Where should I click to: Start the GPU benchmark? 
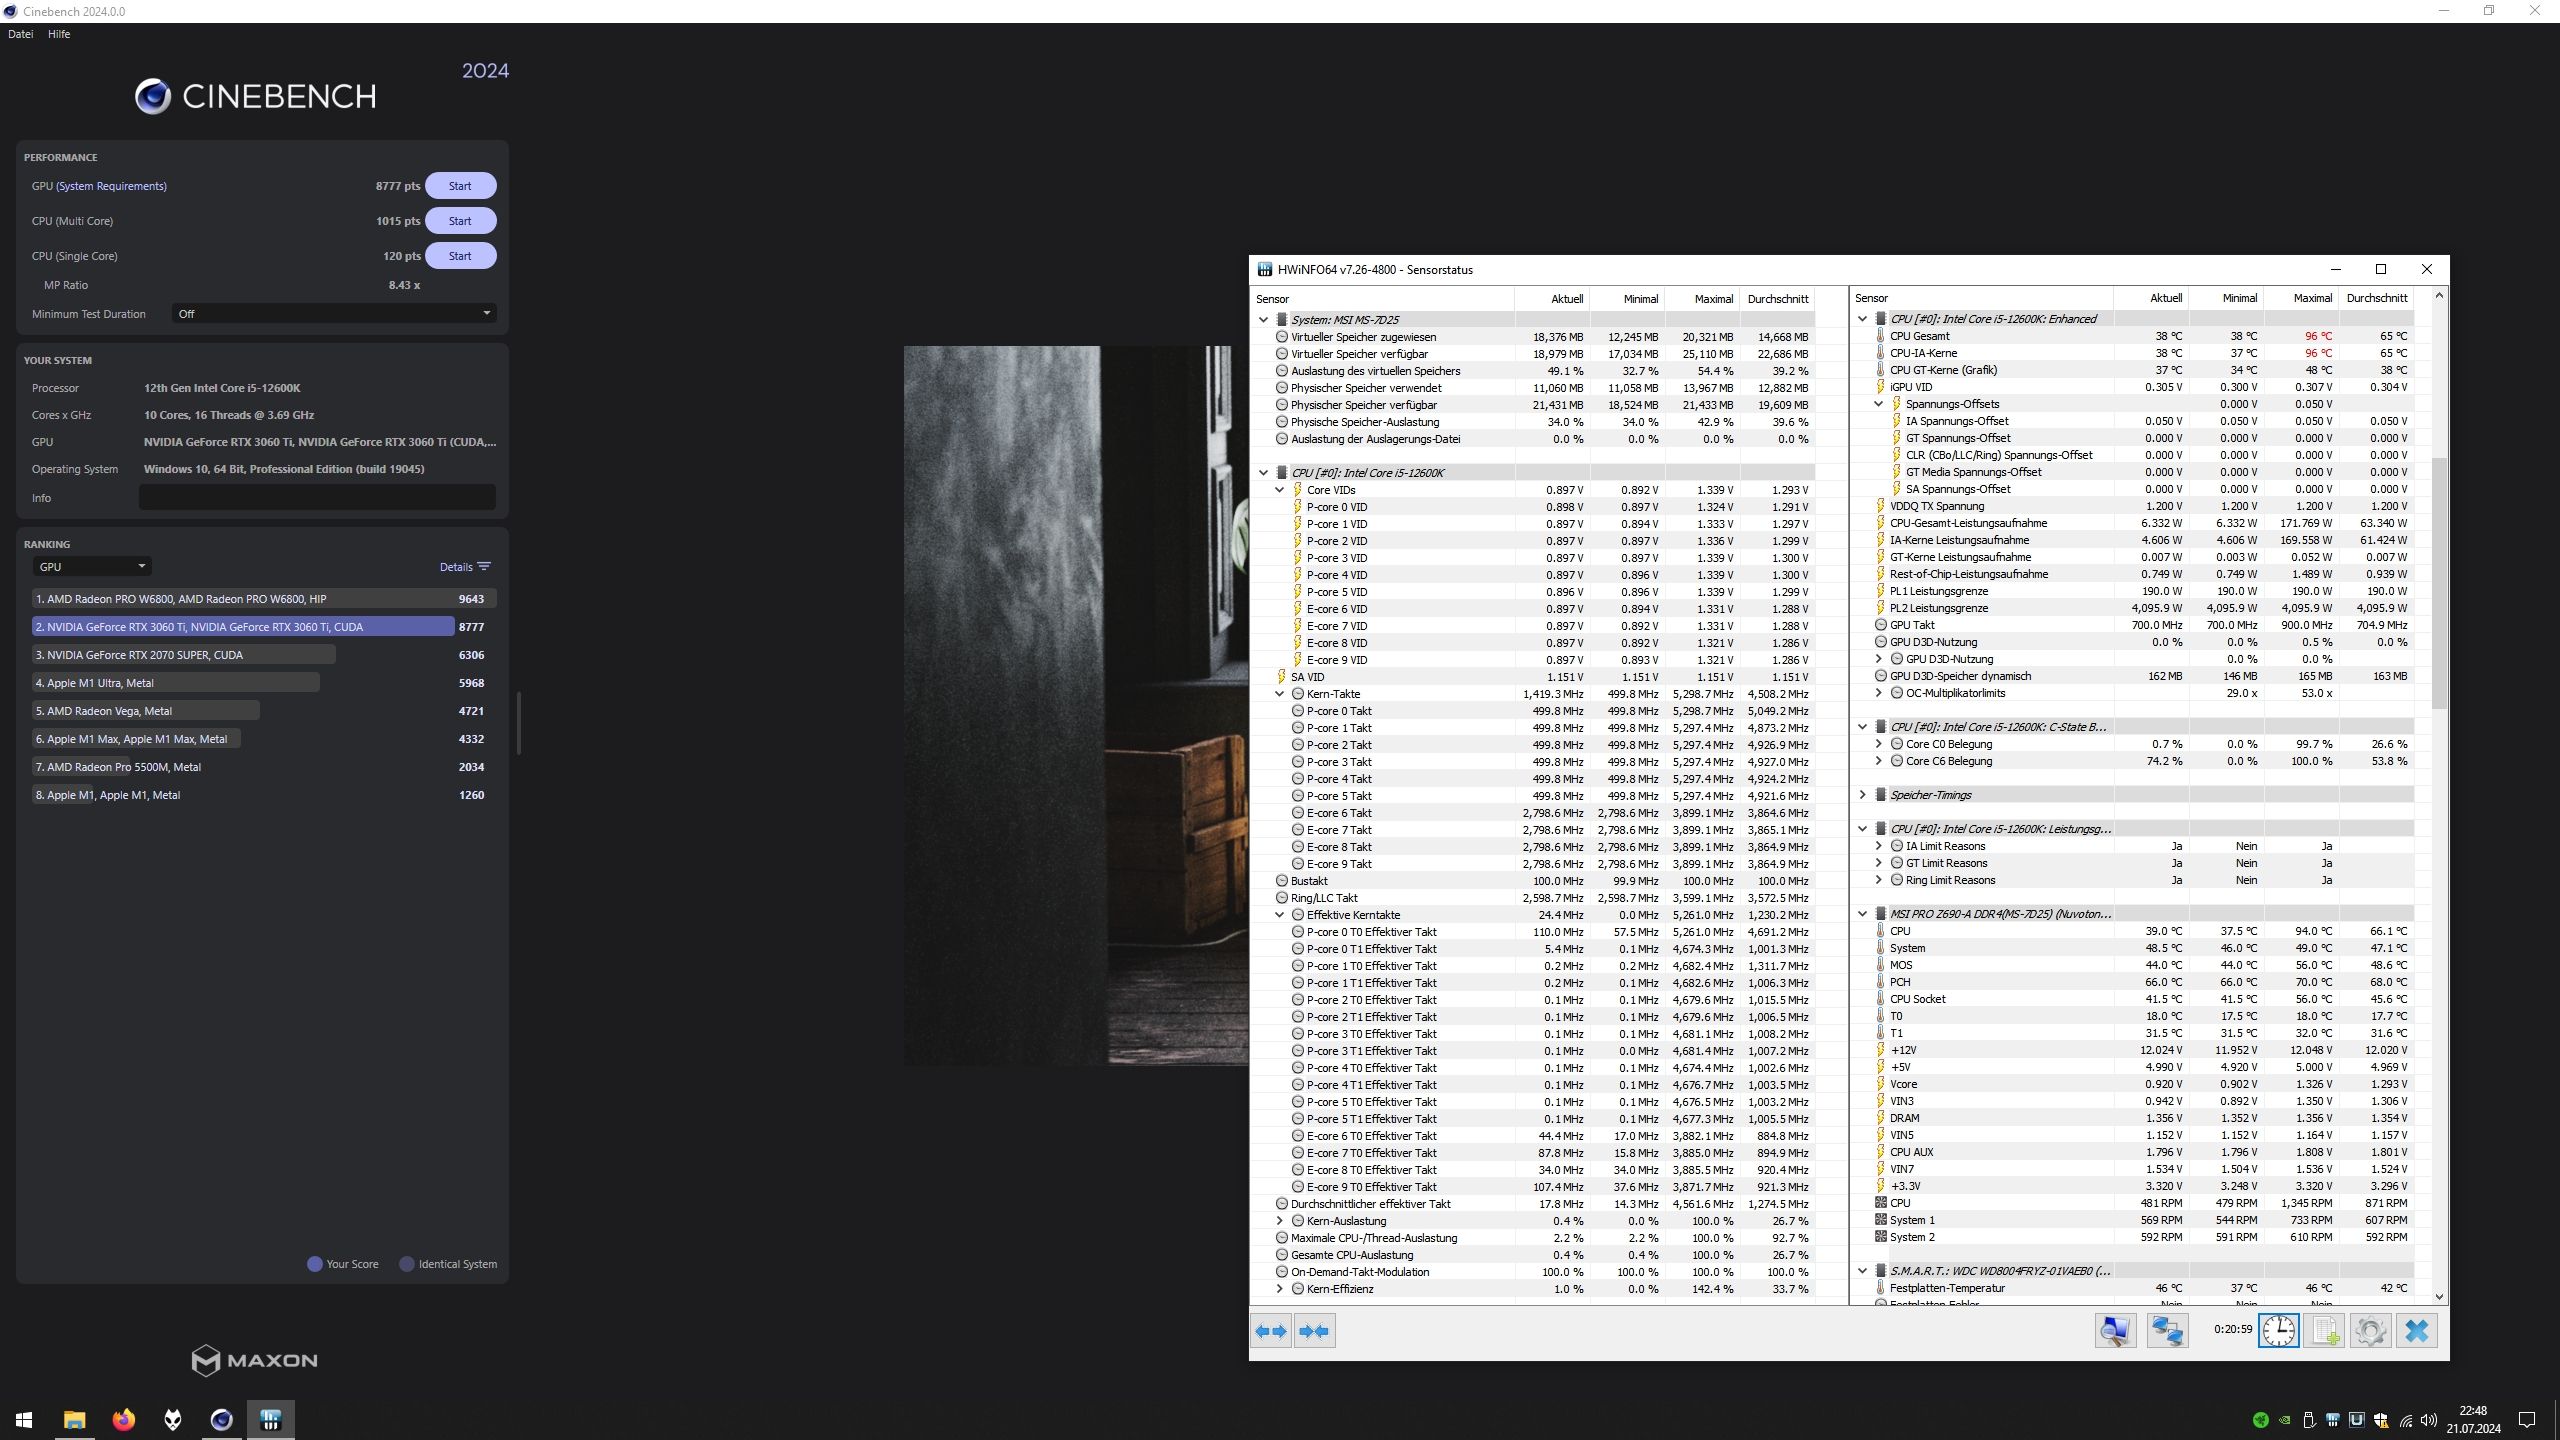click(460, 186)
